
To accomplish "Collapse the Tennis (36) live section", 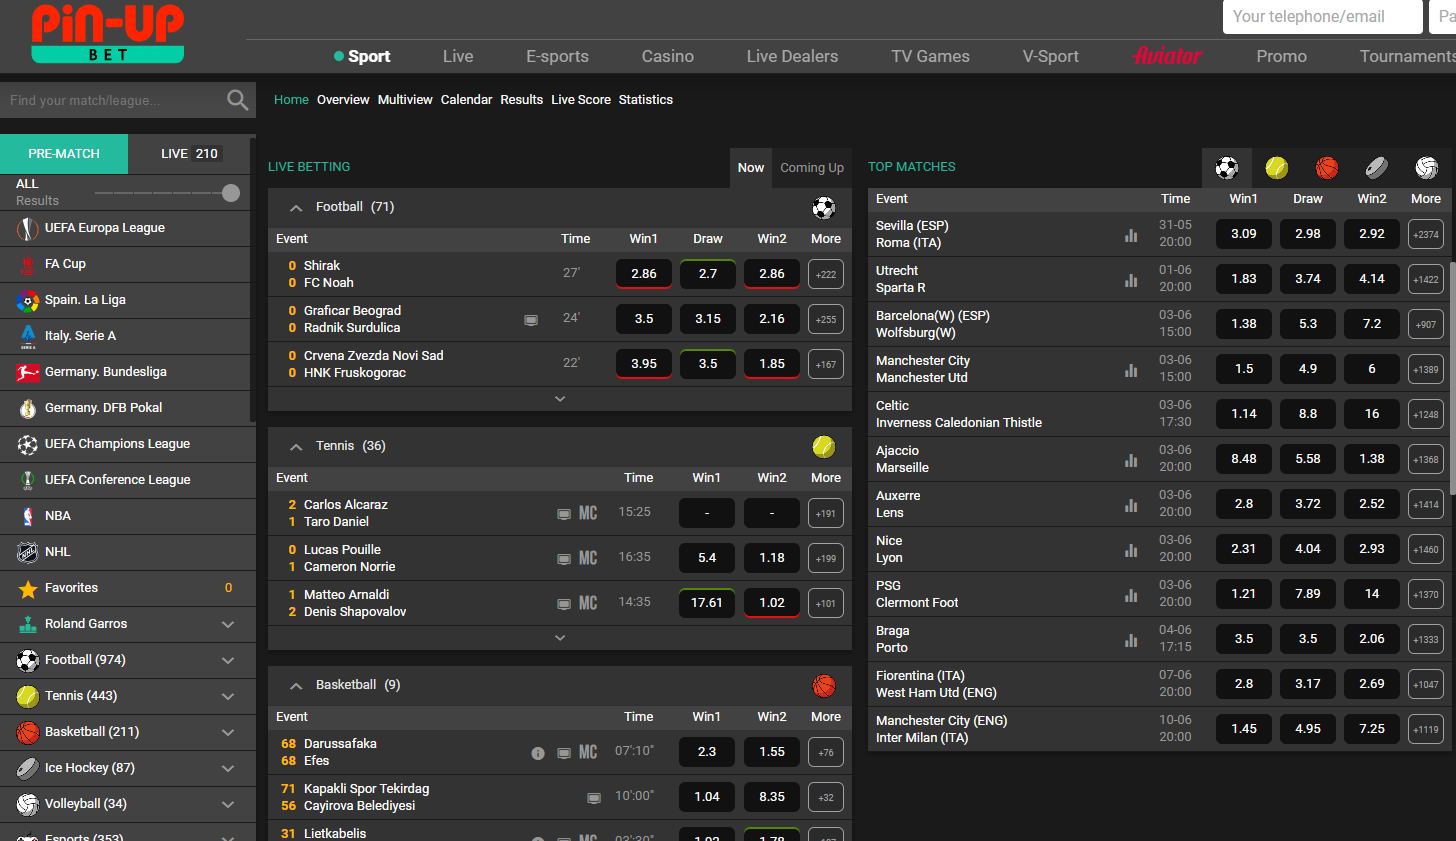I will point(296,447).
